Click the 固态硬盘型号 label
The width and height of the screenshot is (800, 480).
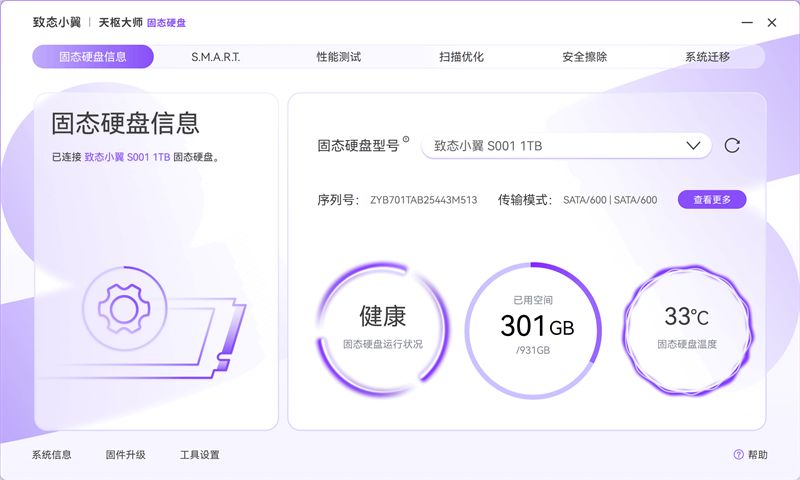[358, 146]
